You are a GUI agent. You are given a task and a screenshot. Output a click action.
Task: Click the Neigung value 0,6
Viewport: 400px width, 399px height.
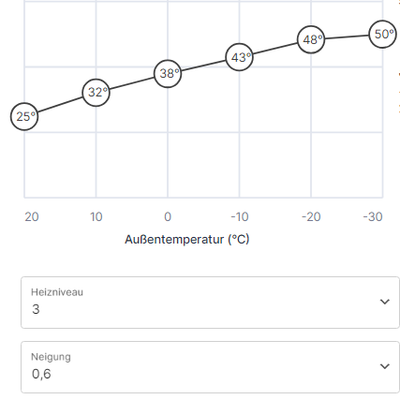click(41, 374)
